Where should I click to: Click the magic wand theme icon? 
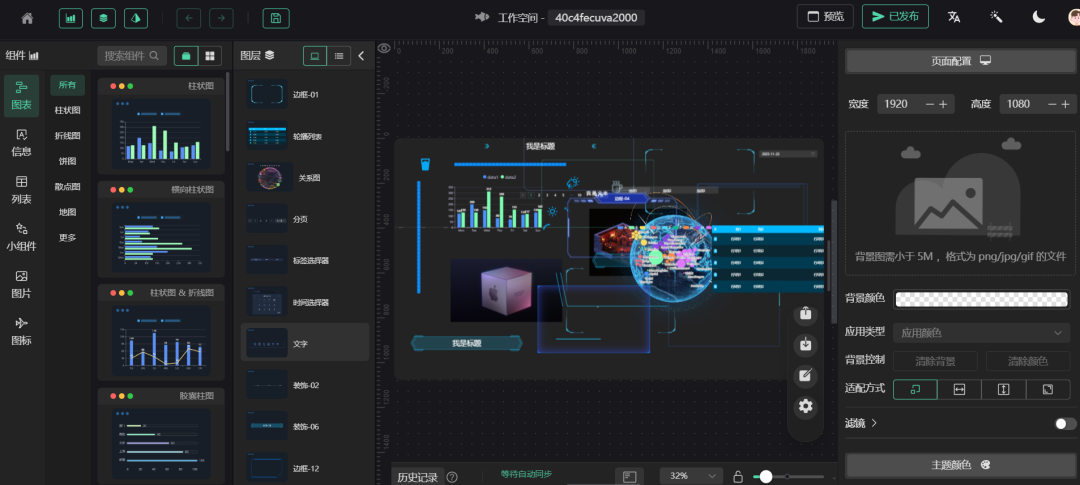(x=996, y=17)
